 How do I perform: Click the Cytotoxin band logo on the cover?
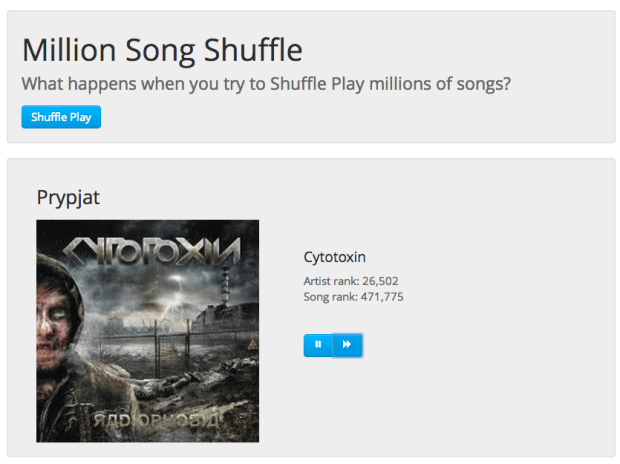click(152, 248)
